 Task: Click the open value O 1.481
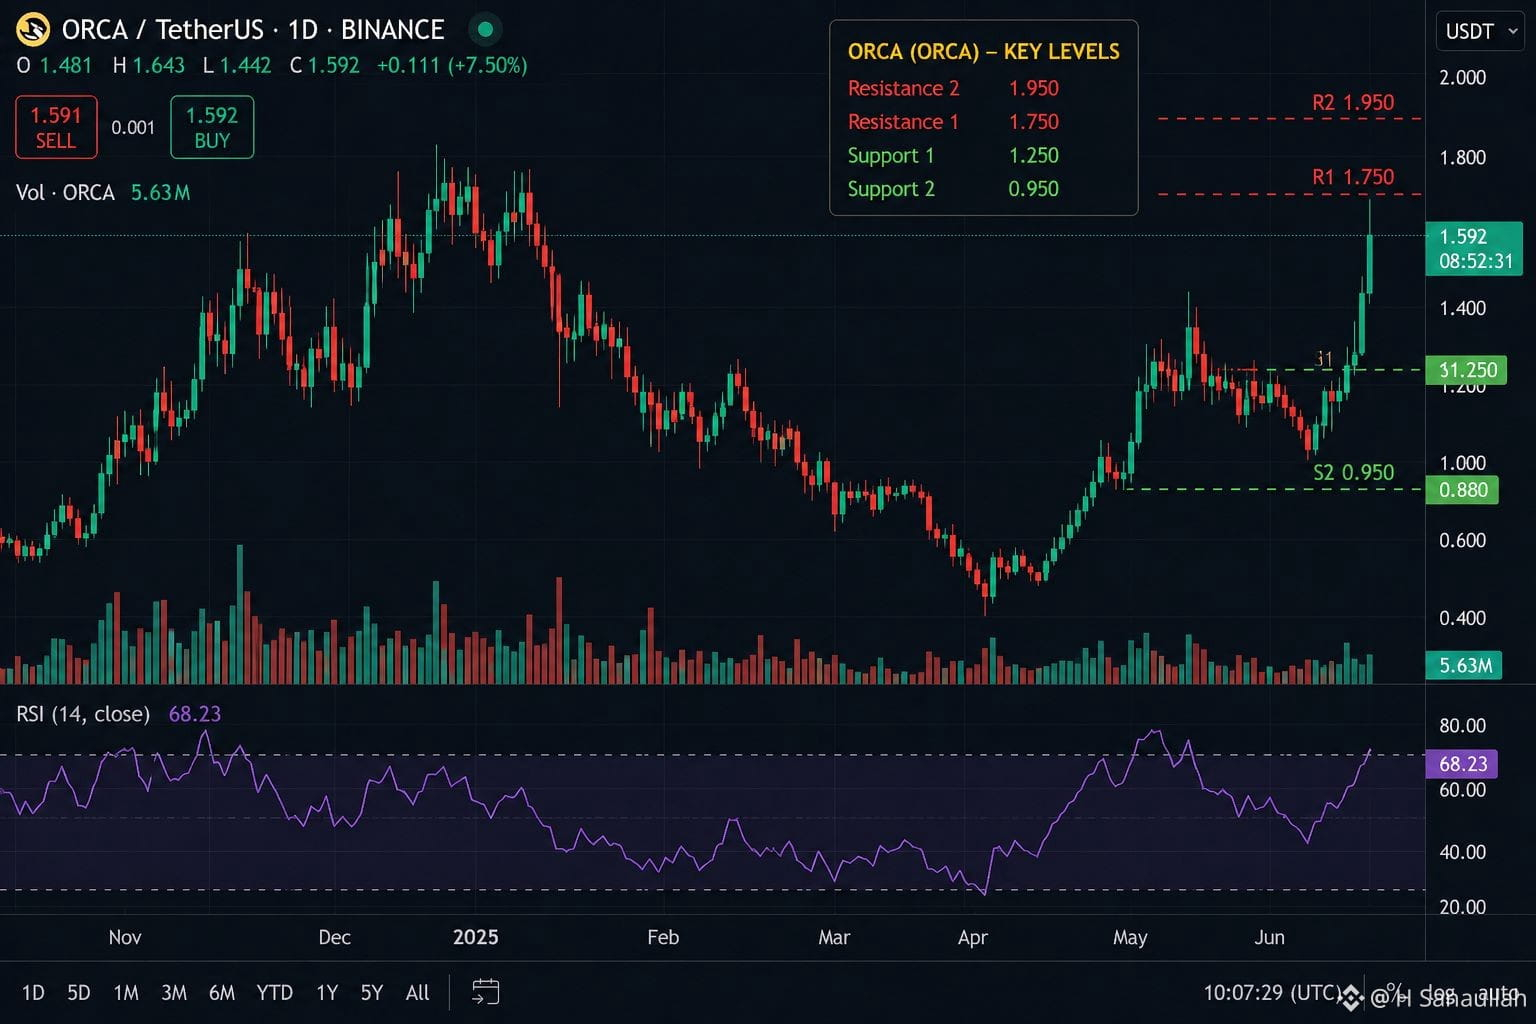[x=54, y=65]
